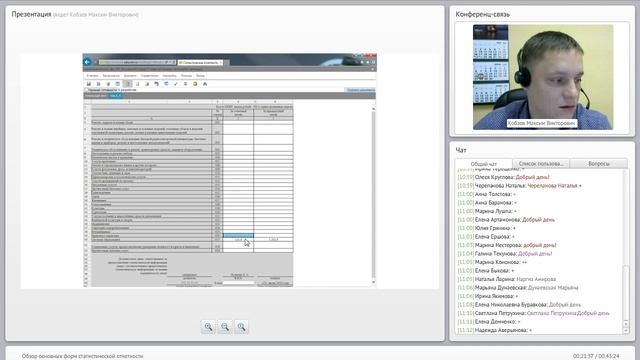Toggle the checkbox below the report toolbar

click(86, 90)
